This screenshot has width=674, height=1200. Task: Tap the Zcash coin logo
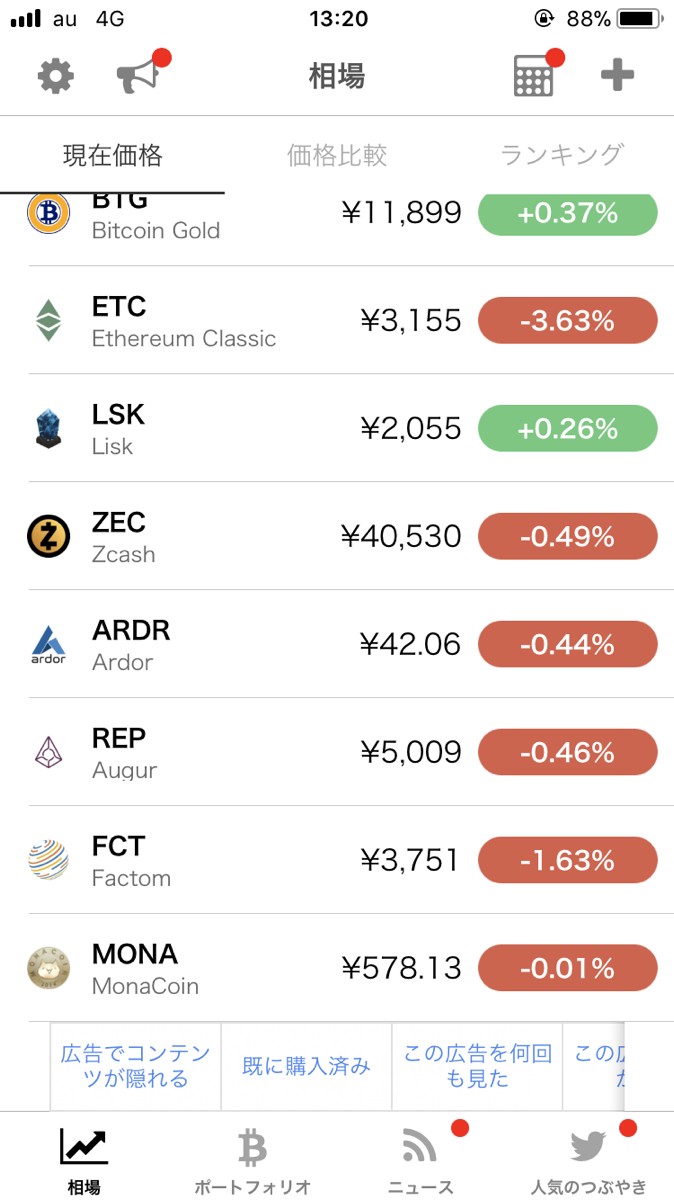pyautogui.click(x=48, y=537)
